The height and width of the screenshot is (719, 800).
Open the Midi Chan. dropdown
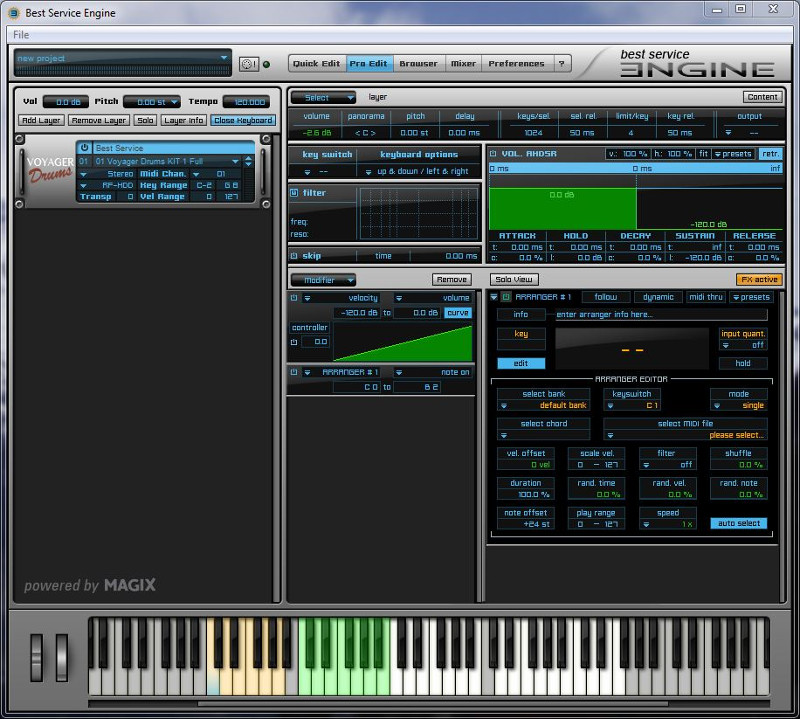[x=196, y=174]
